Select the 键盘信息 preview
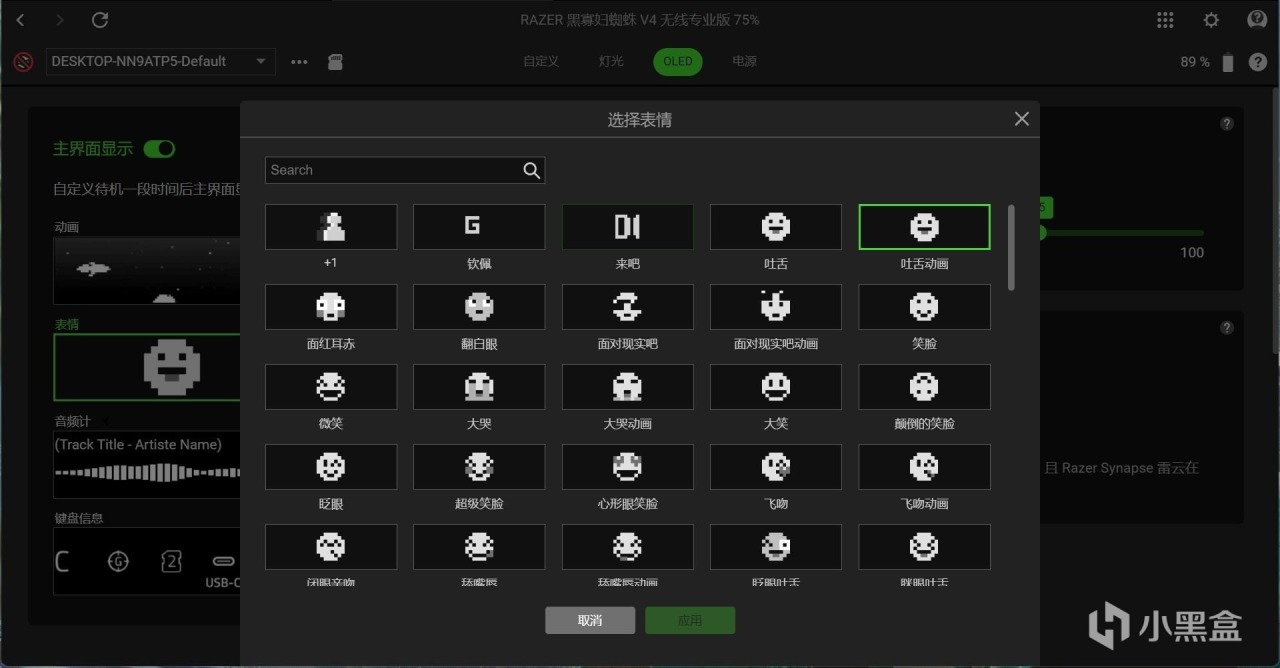 pos(147,561)
